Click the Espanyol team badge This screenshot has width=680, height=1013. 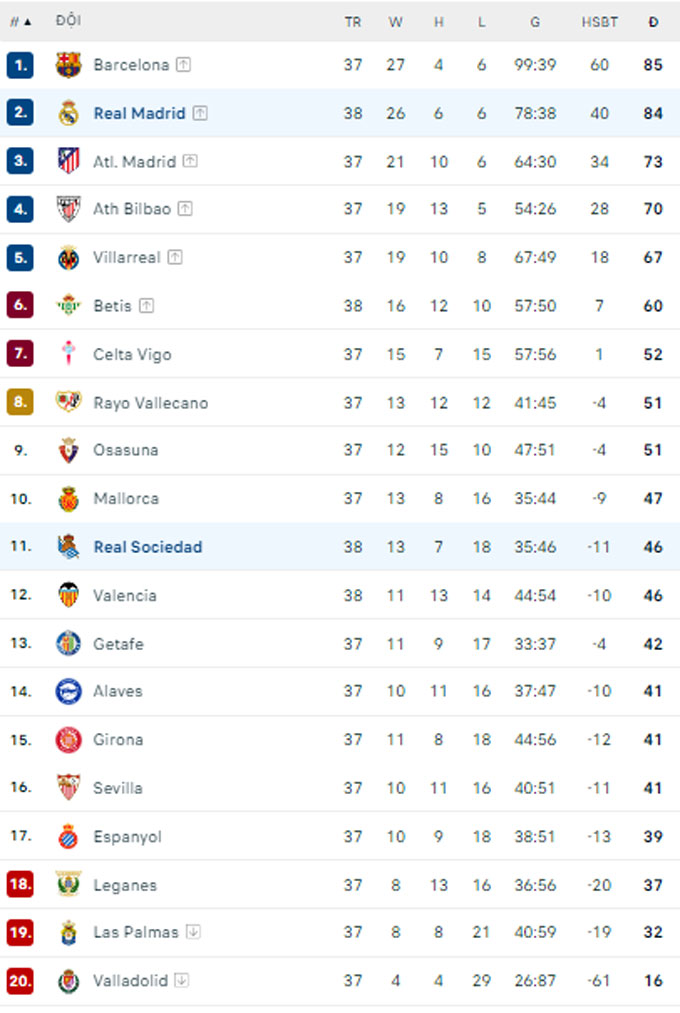[x=68, y=836]
